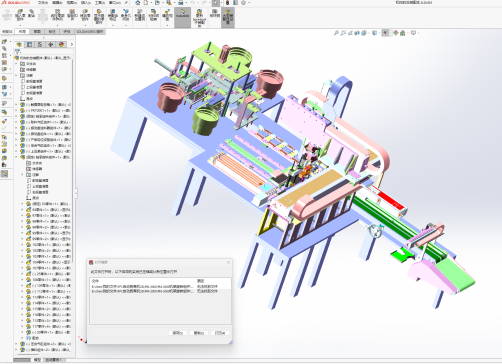The width and height of the screenshot is (502, 364).
Task: Open the Options gear icon
Action: [x=243, y=3]
